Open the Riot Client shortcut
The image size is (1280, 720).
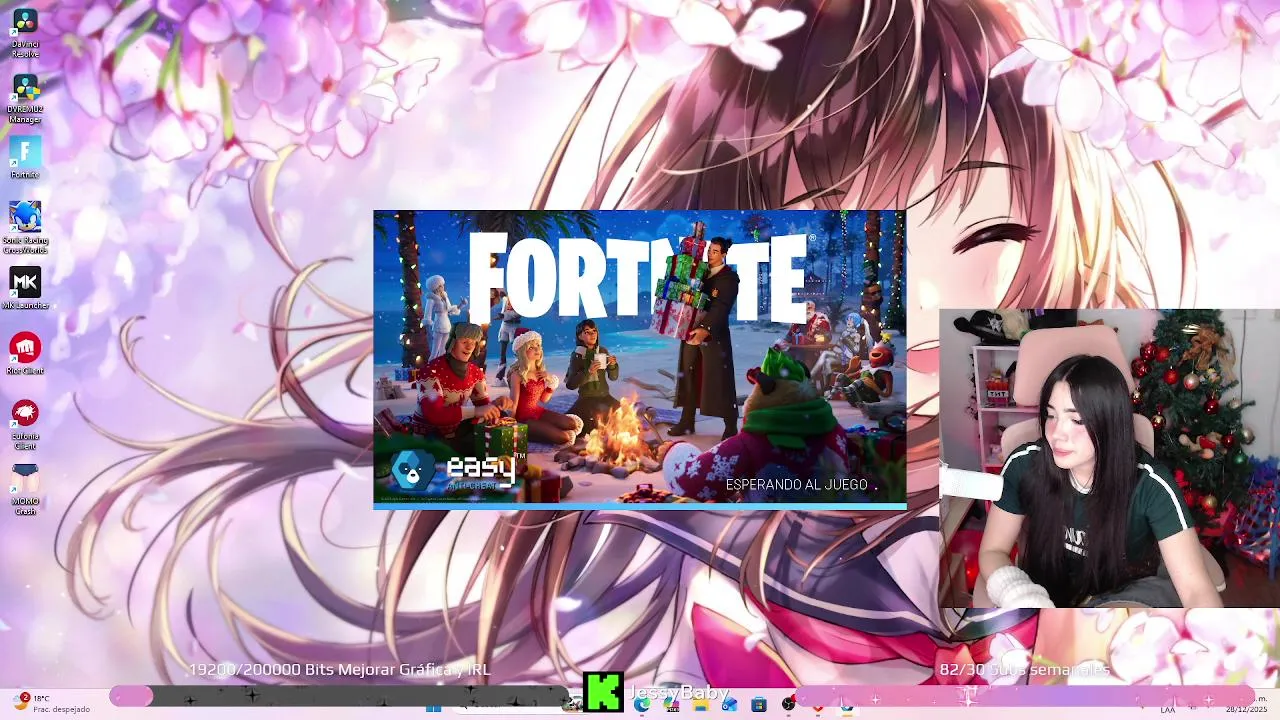click(25, 353)
